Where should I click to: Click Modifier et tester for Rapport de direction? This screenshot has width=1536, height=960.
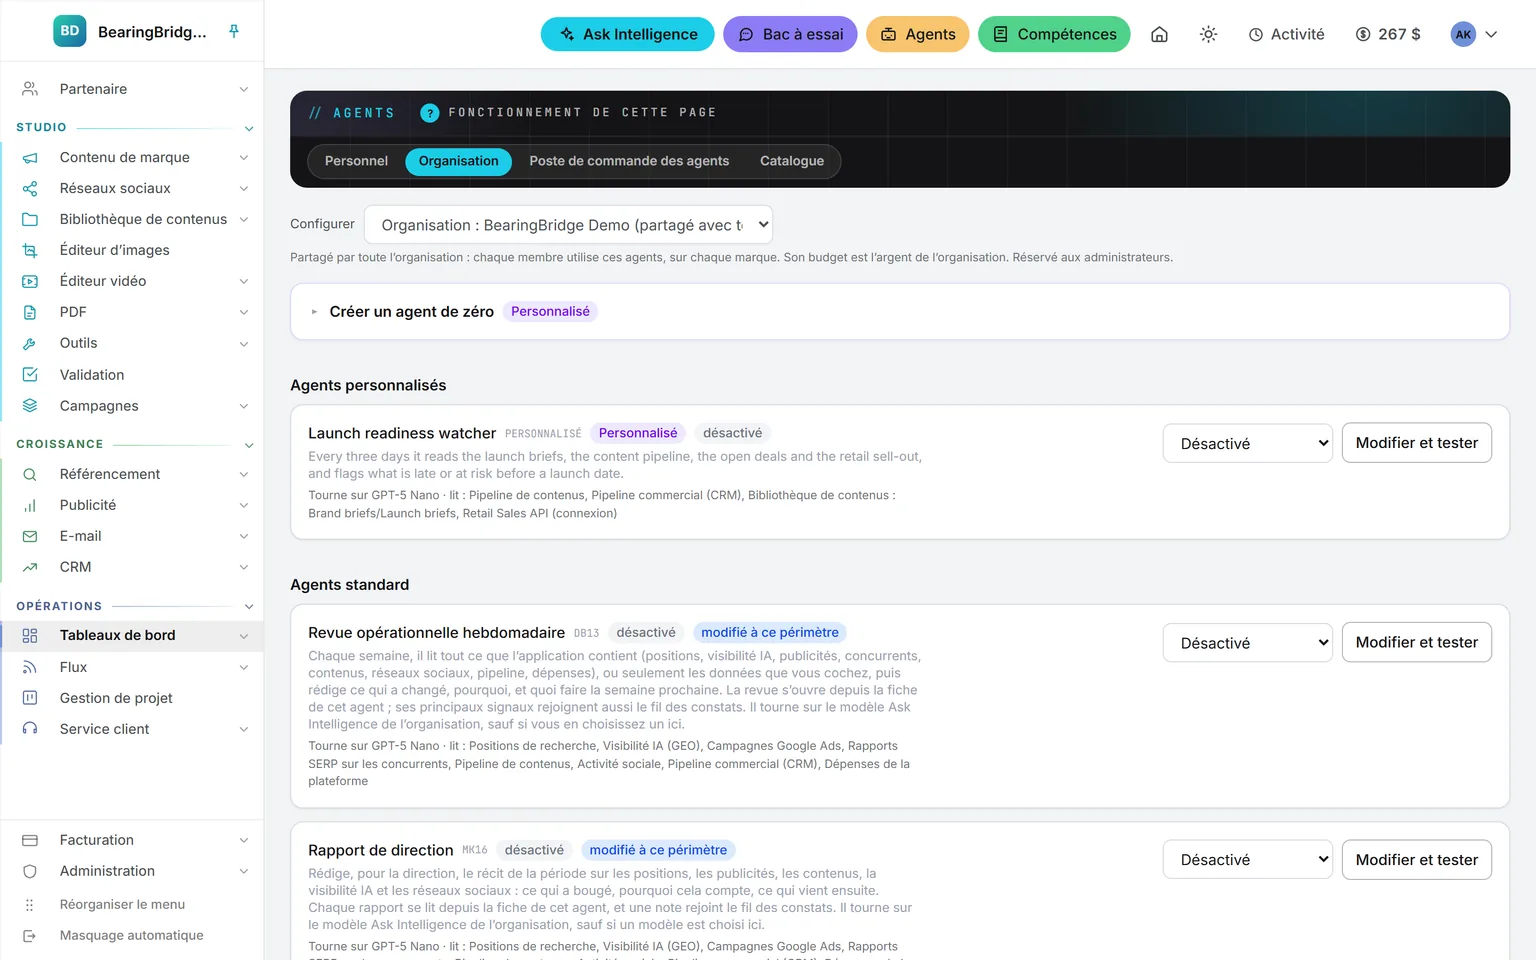1416,860
